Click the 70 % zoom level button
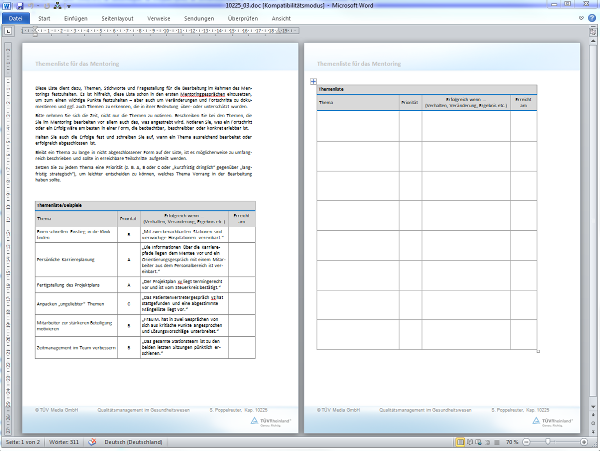The image size is (600, 451). (x=510, y=442)
